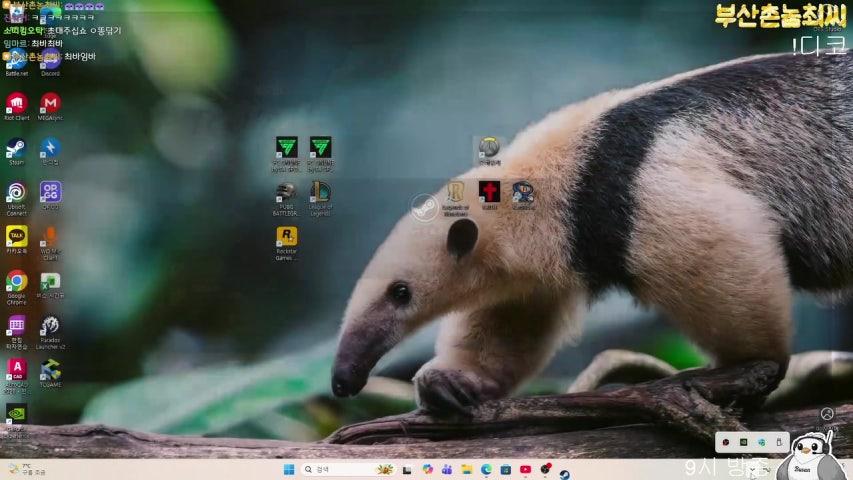
Task: Open the Battle.net desktop shortcut
Action: [16, 59]
